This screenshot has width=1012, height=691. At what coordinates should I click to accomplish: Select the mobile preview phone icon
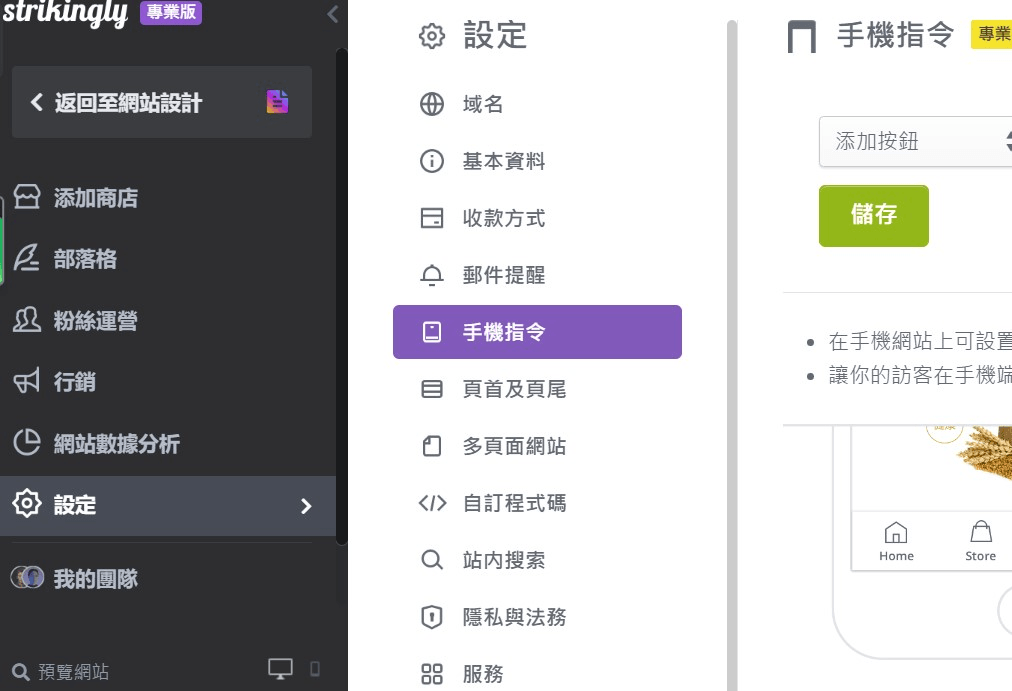[316, 669]
